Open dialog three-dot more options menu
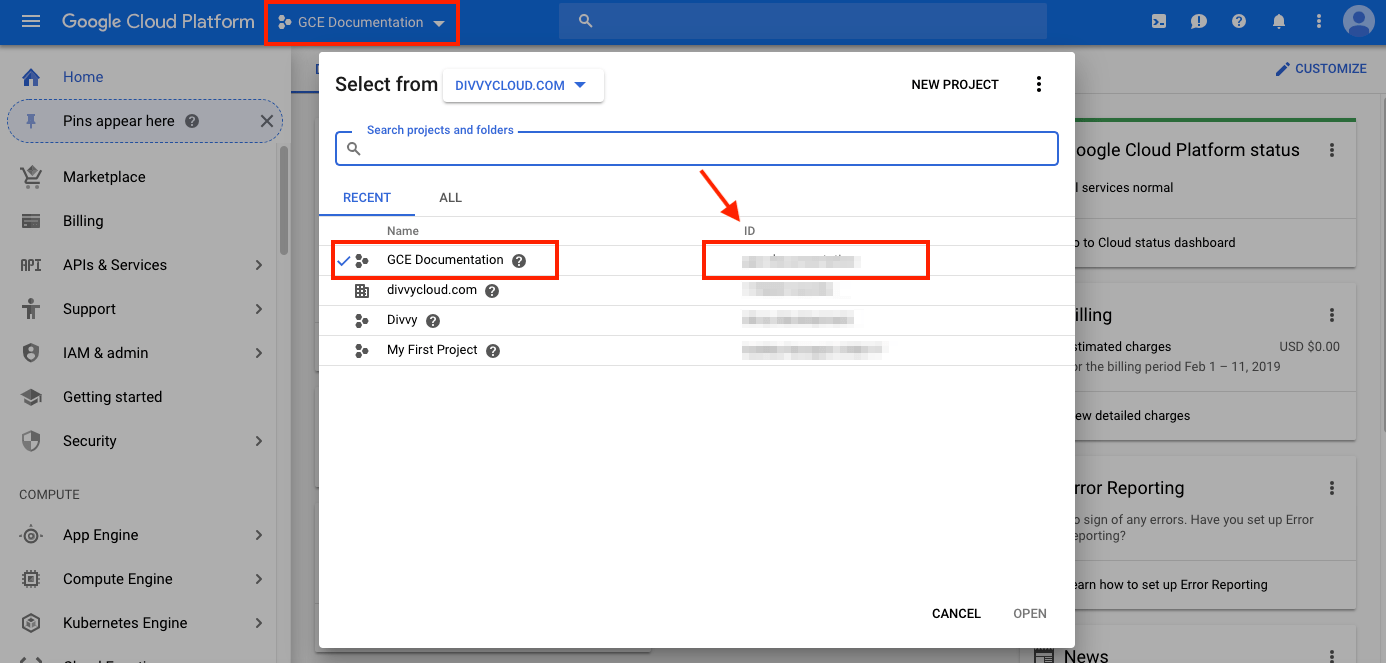 click(x=1039, y=85)
